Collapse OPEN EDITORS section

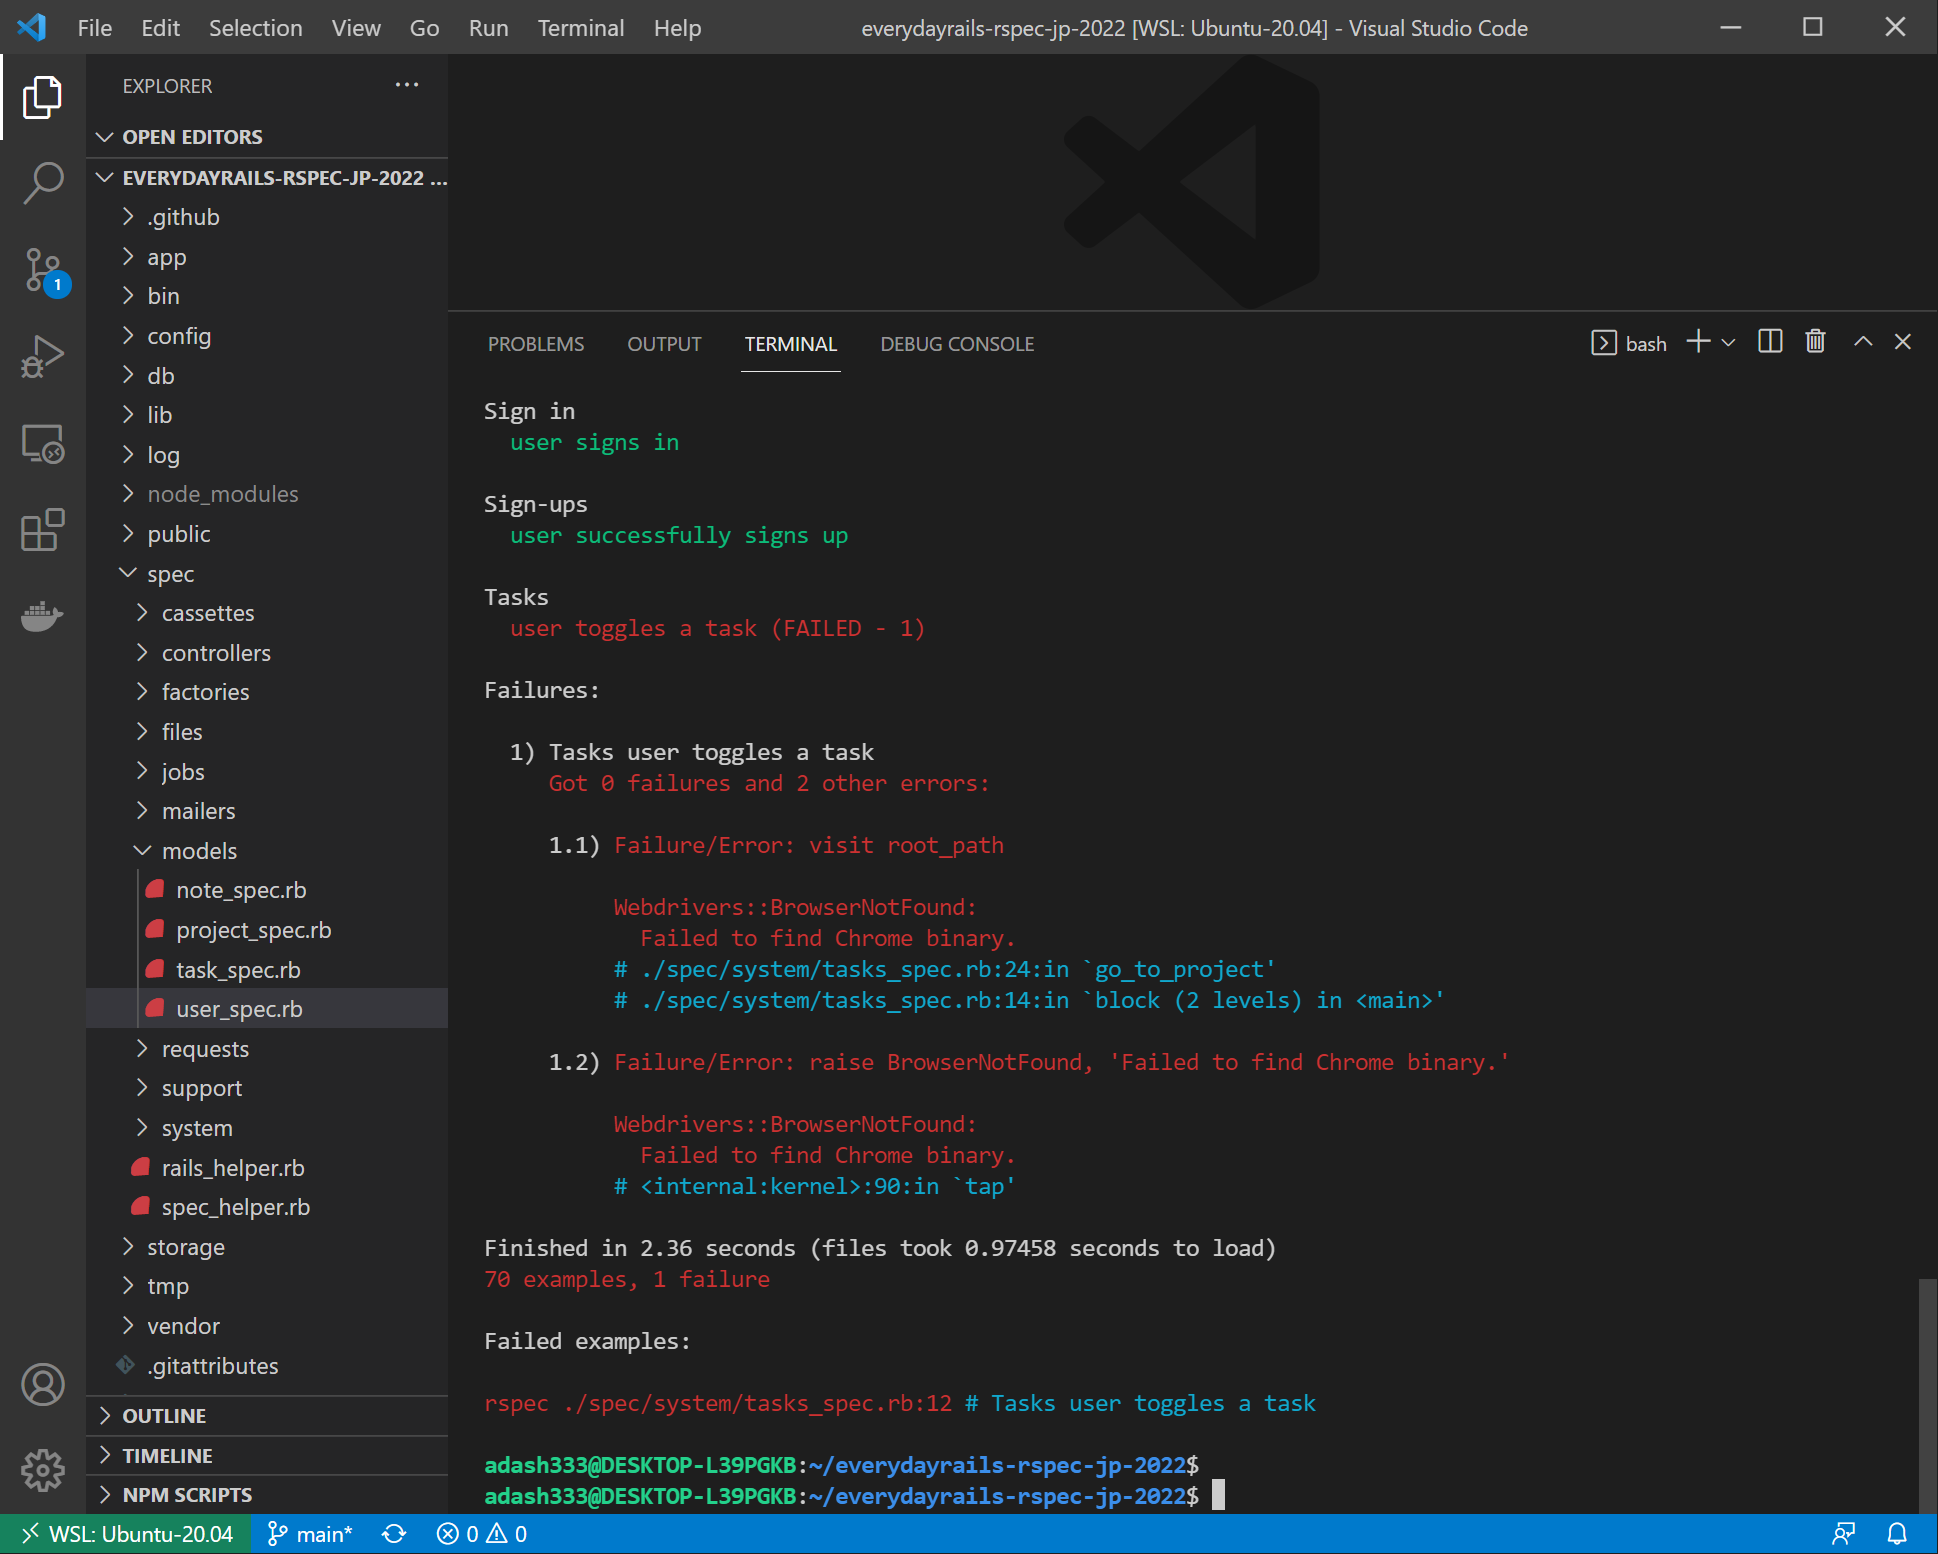pos(267,137)
